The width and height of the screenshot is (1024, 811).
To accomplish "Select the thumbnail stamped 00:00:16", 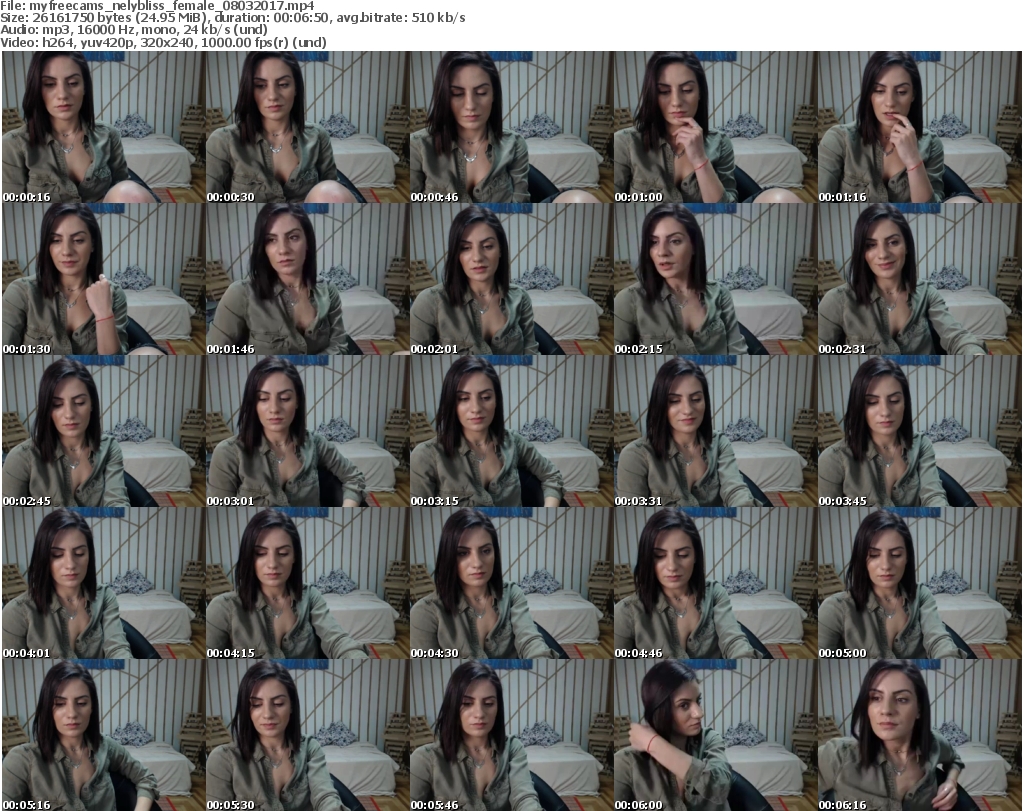I will pos(104,127).
